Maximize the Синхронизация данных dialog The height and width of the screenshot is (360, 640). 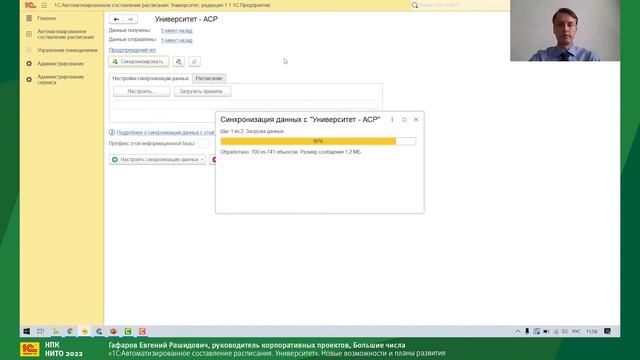coord(404,120)
